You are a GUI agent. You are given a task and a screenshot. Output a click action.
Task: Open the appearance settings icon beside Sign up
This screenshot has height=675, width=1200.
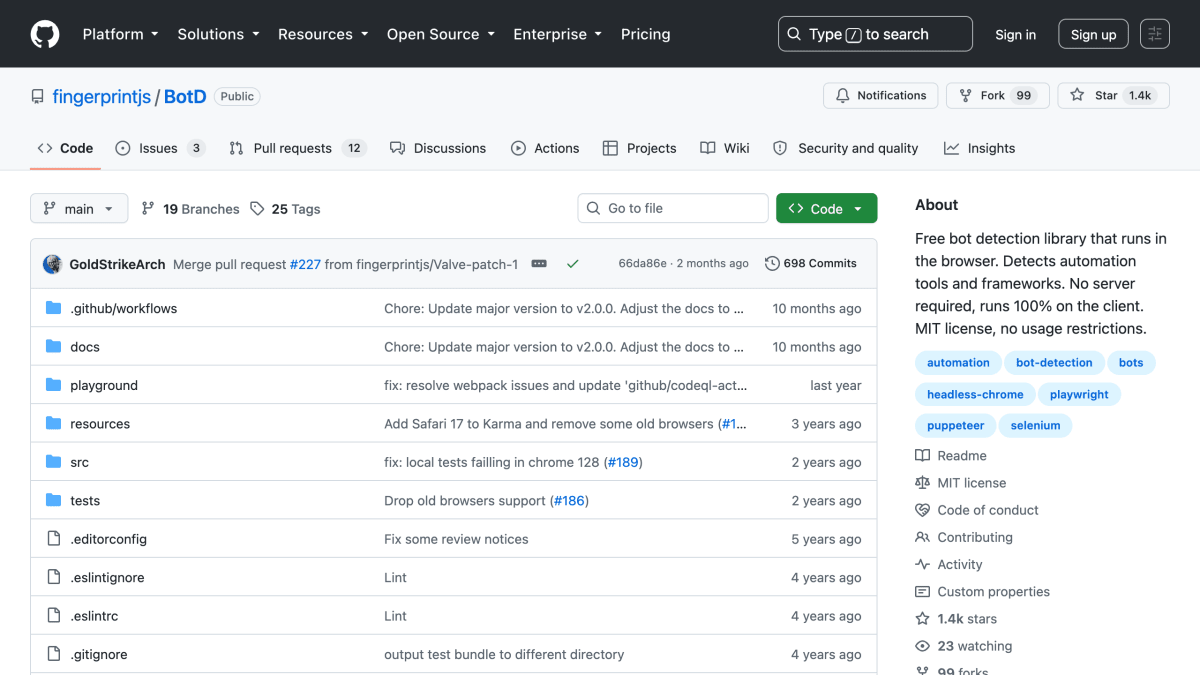1154,34
